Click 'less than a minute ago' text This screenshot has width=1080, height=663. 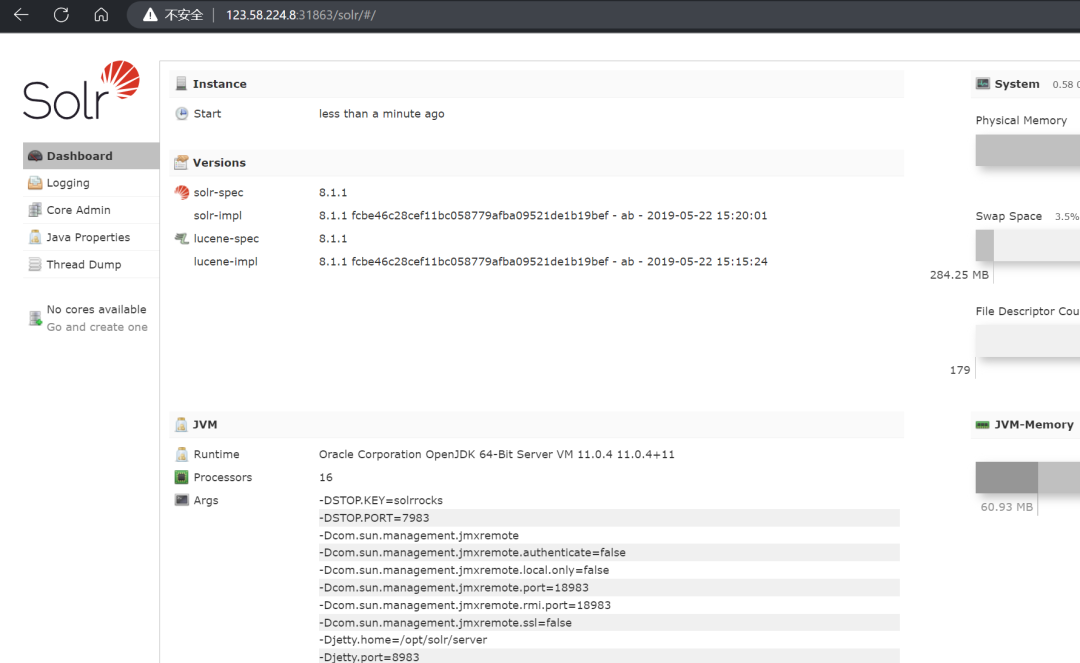(x=382, y=114)
